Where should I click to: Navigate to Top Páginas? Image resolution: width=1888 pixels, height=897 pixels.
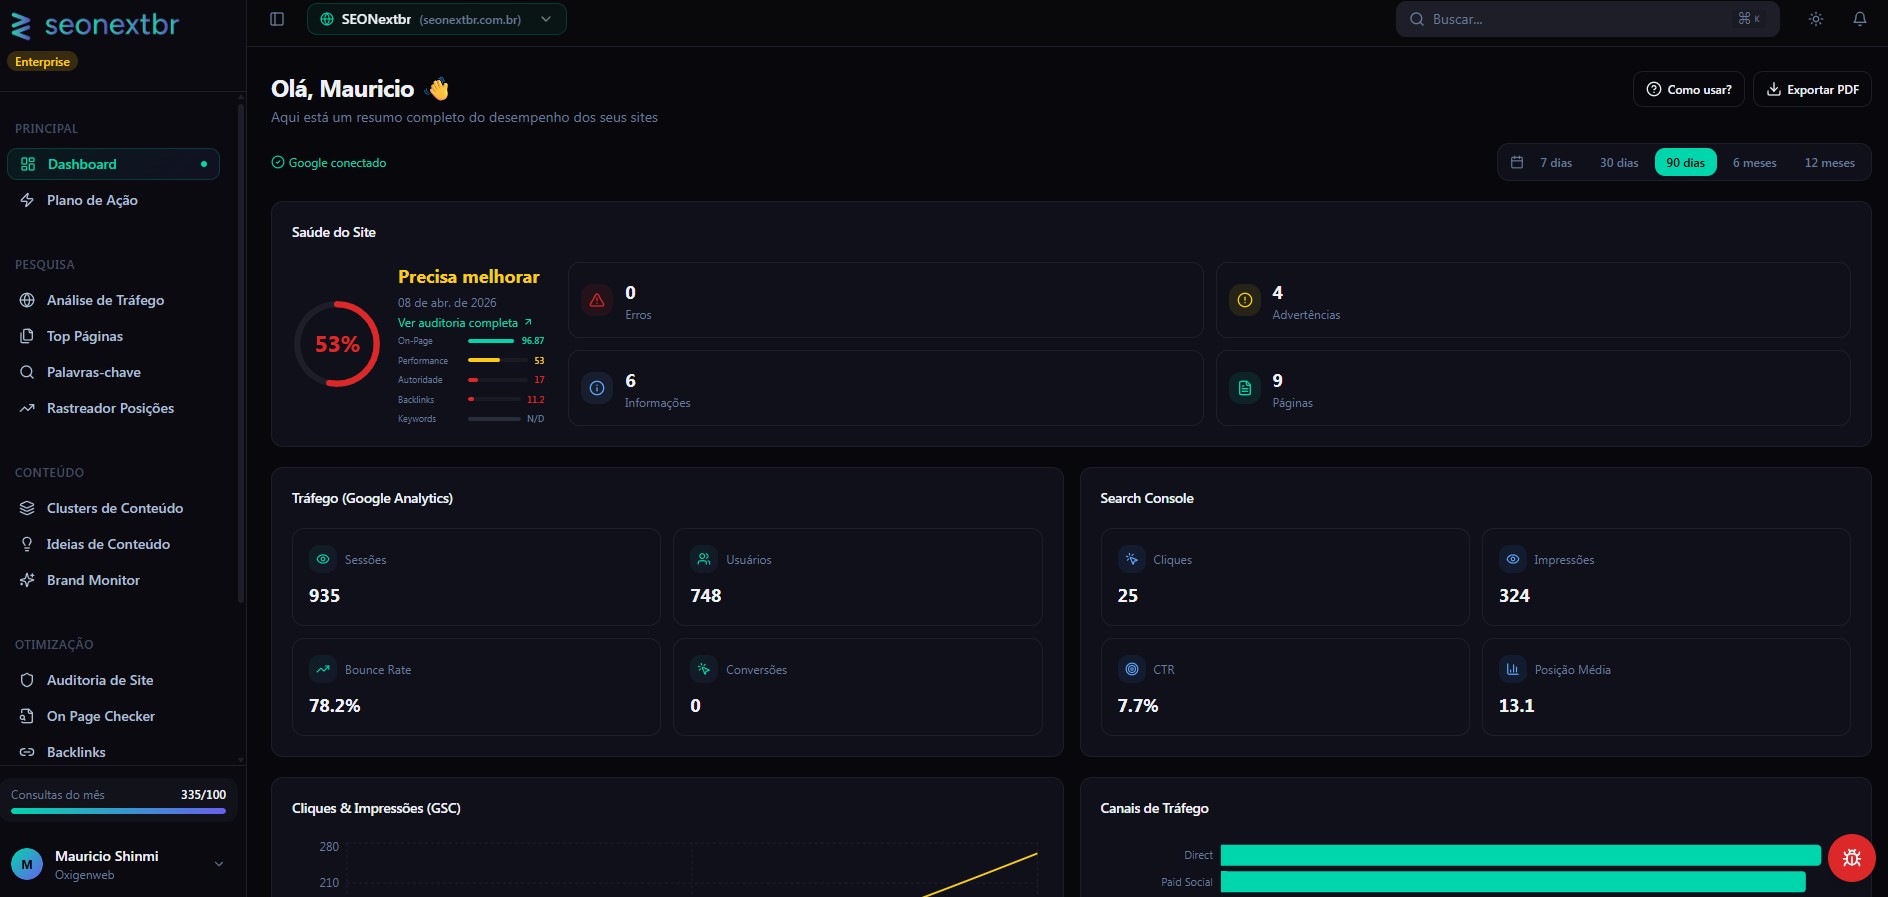113,336
